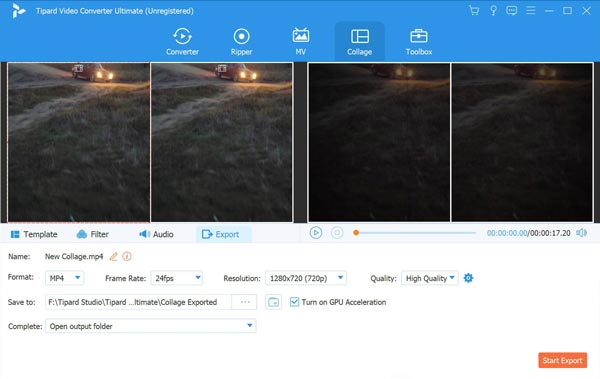Switch to the Filter tab
Image resolution: width=600 pixels, height=379 pixels.
point(93,234)
